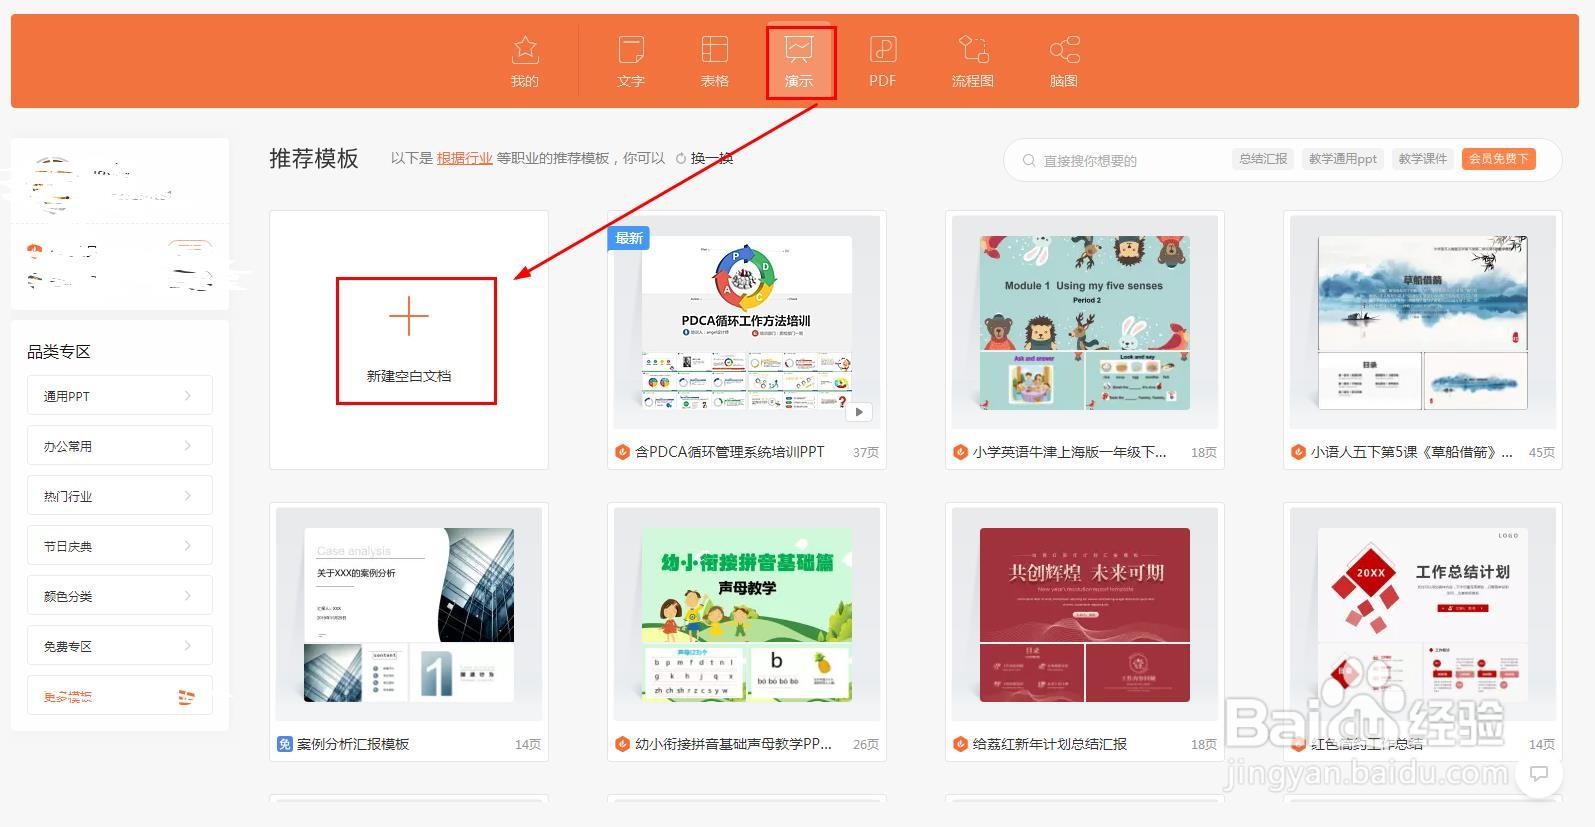1595x827 pixels.
Task: Play the PDCA template preview video icon
Action: tap(859, 411)
